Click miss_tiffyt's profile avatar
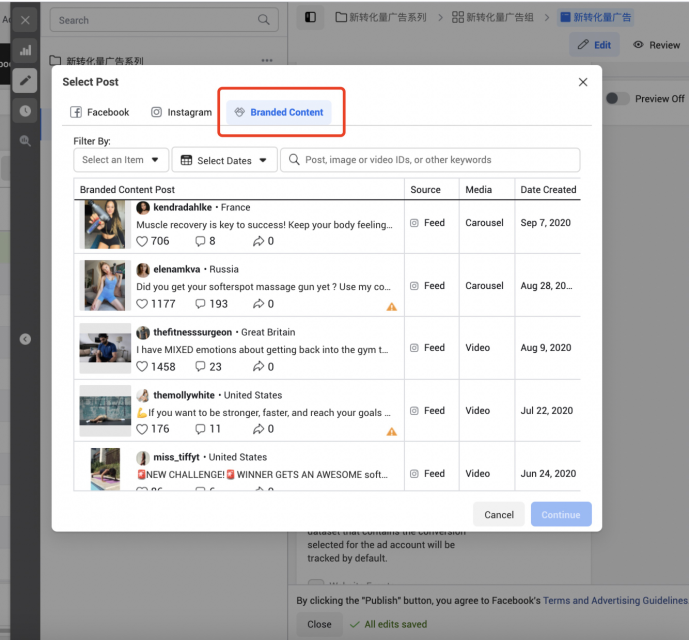This screenshot has width=689, height=640. point(143,457)
